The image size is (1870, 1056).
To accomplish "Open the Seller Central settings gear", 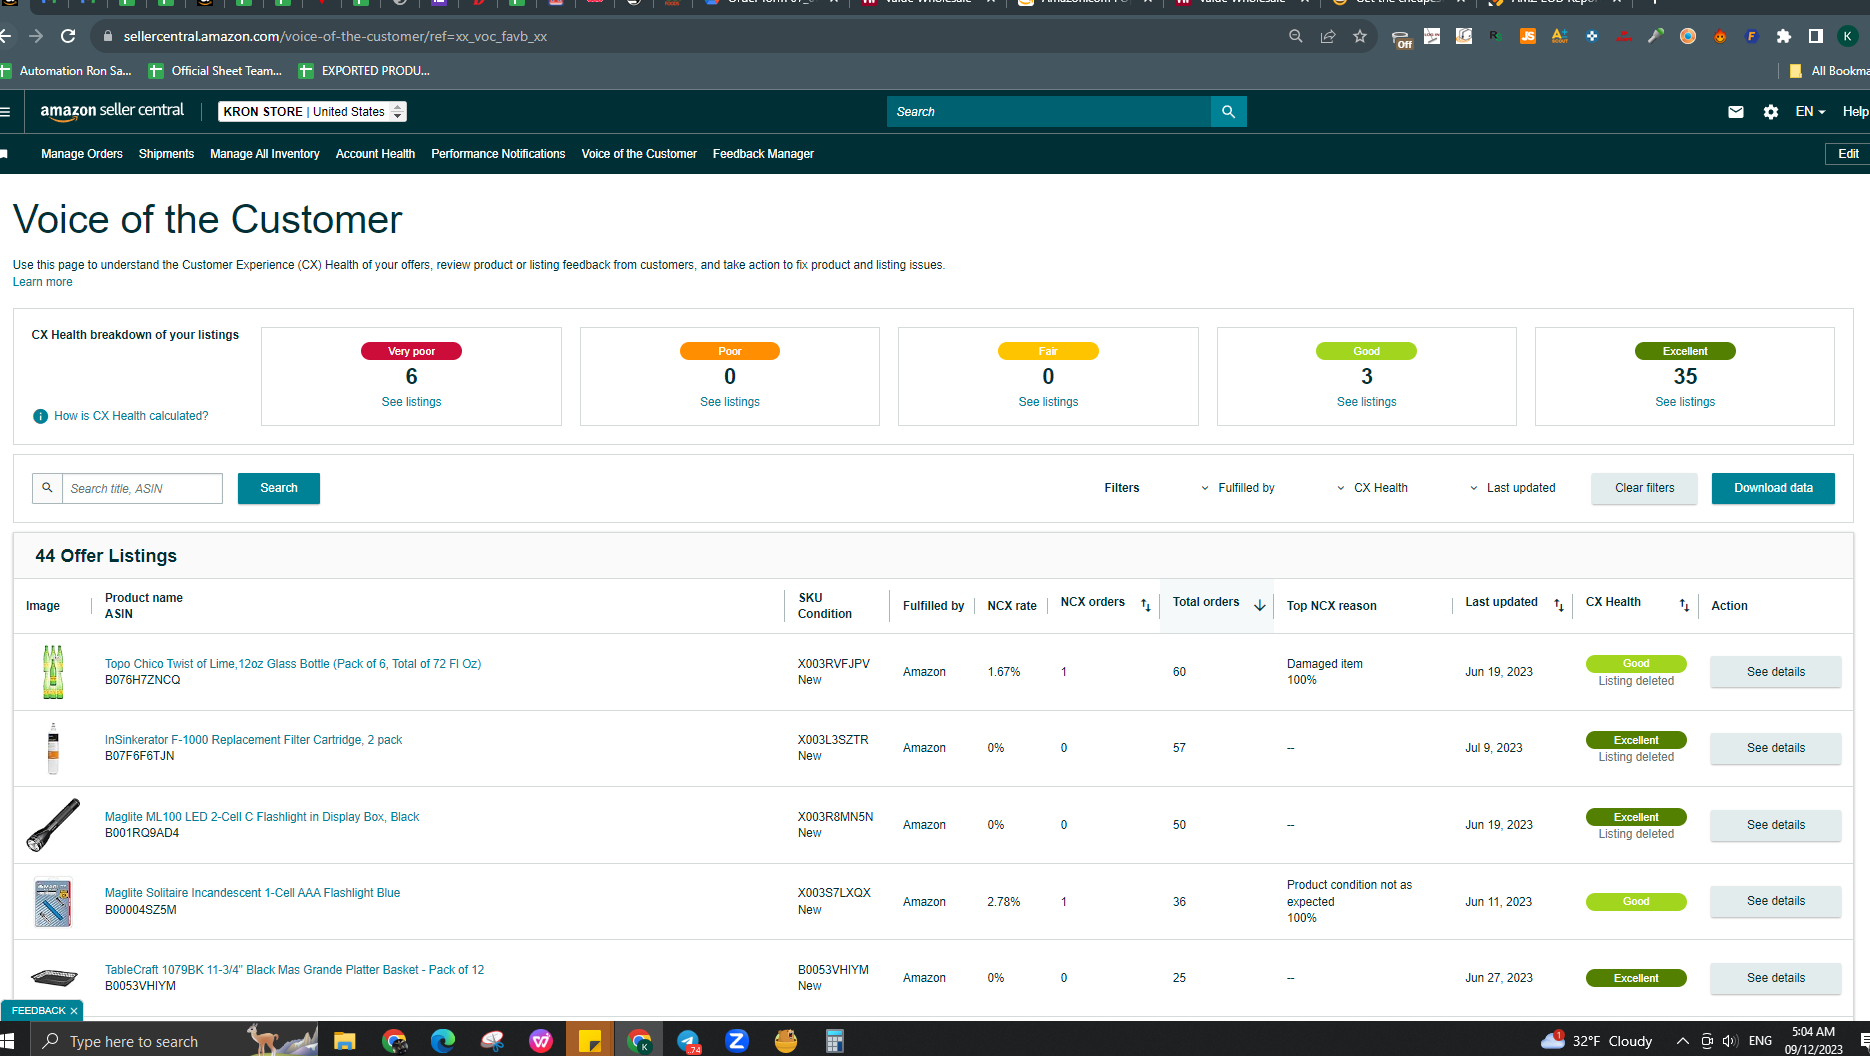I will click(1771, 112).
